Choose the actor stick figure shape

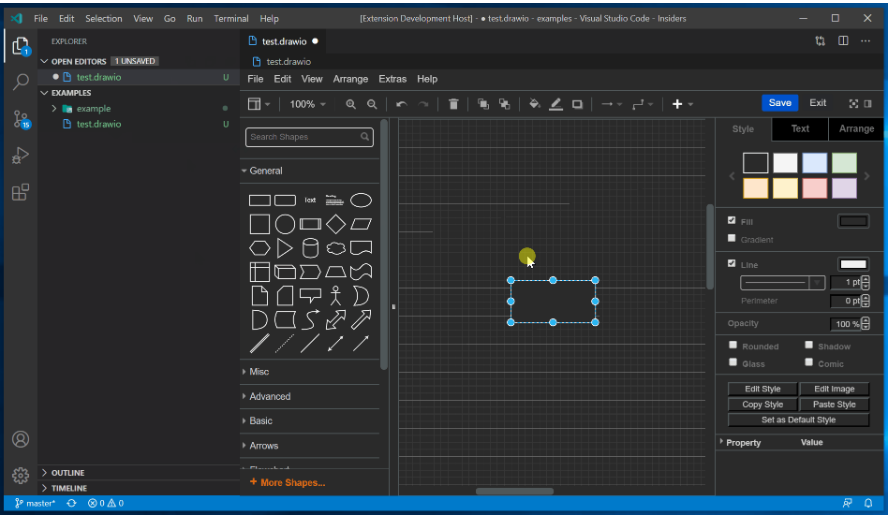[336, 295]
